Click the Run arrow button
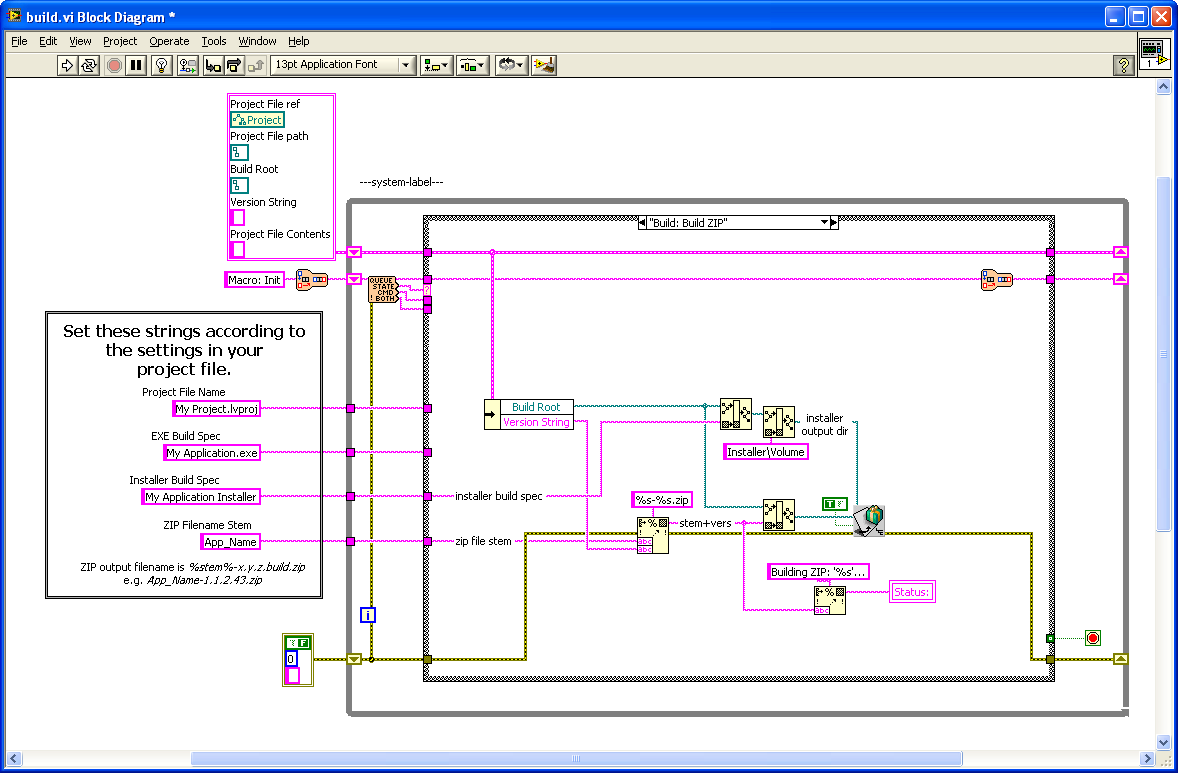The width and height of the screenshot is (1178, 773). pos(67,65)
